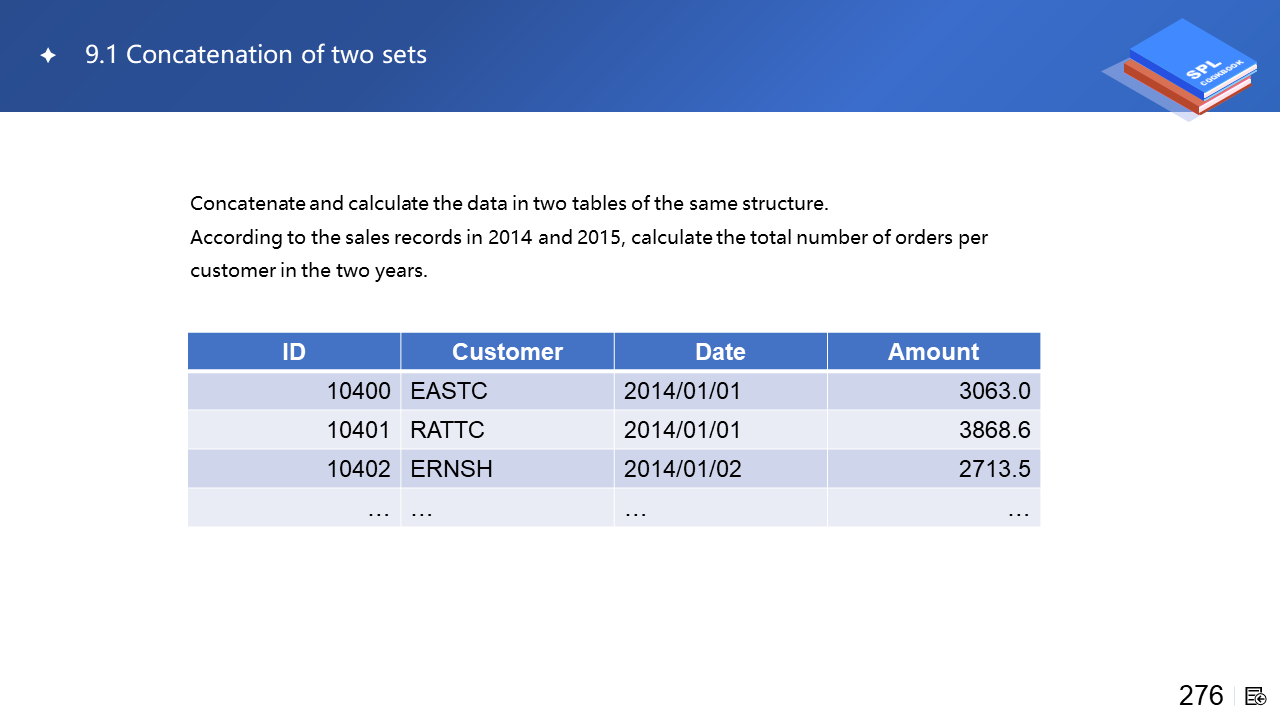Image resolution: width=1280 pixels, height=720 pixels.
Task: Click the star icon before the slide title
Action: click(48, 56)
